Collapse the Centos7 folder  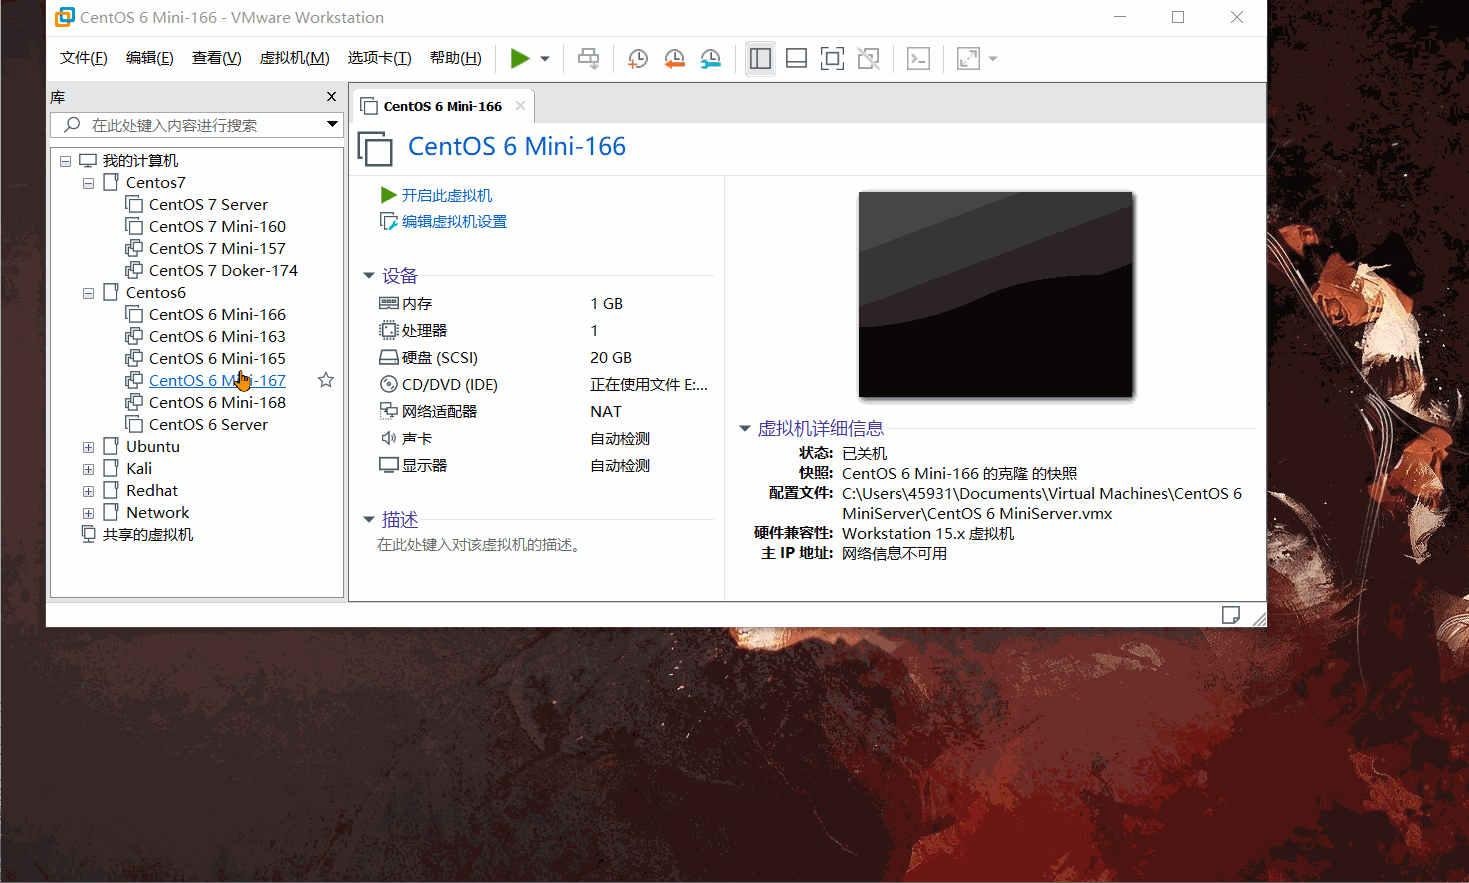[88, 183]
